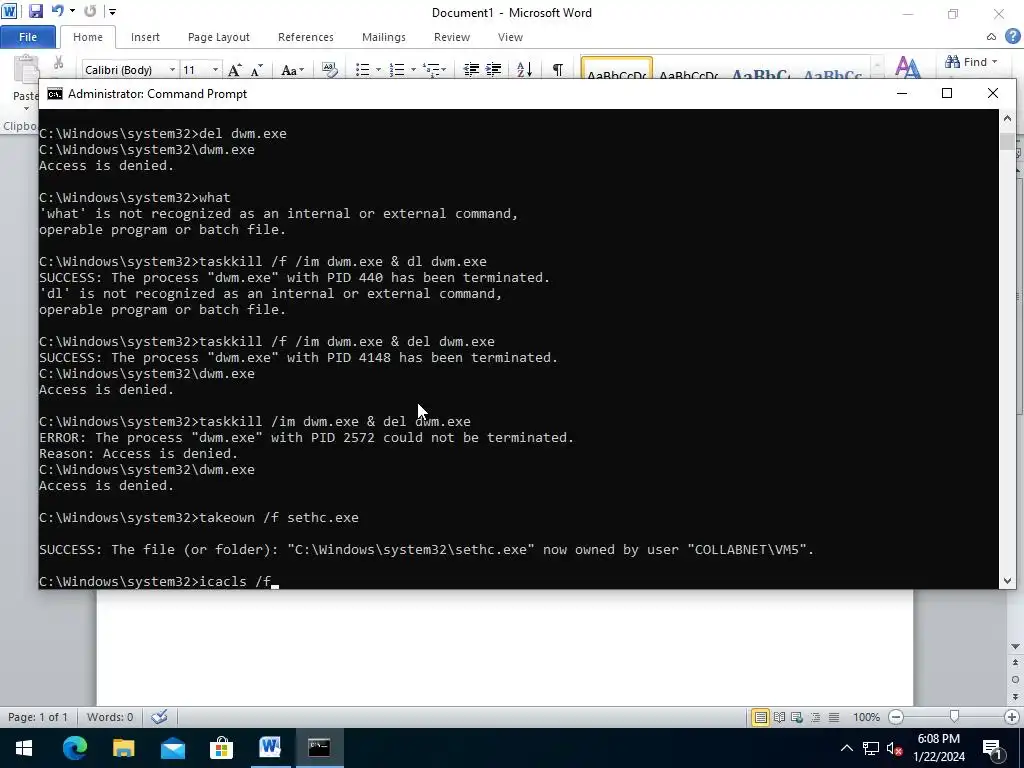
Task: Open File Explorer from the taskbar
Action: pos(123,748)
